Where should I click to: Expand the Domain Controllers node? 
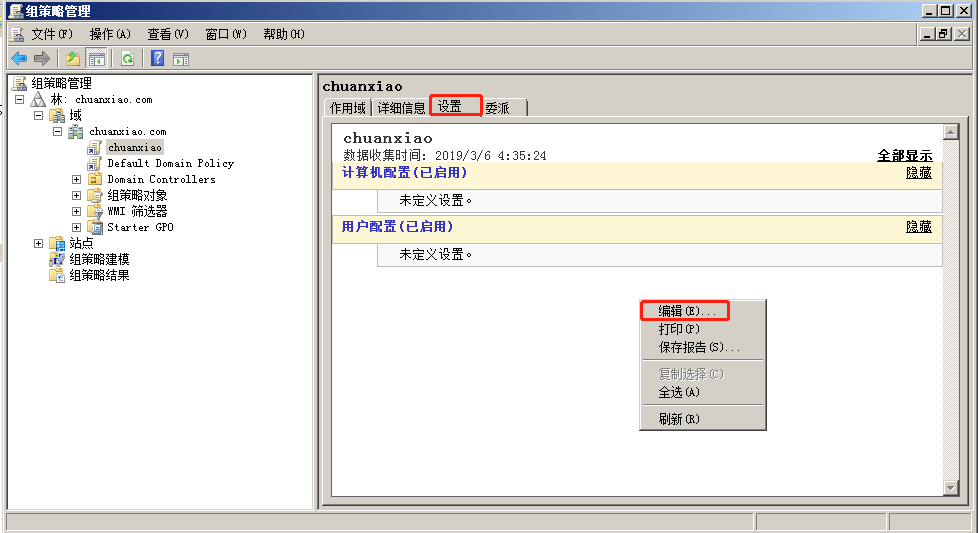pos(76,180)
